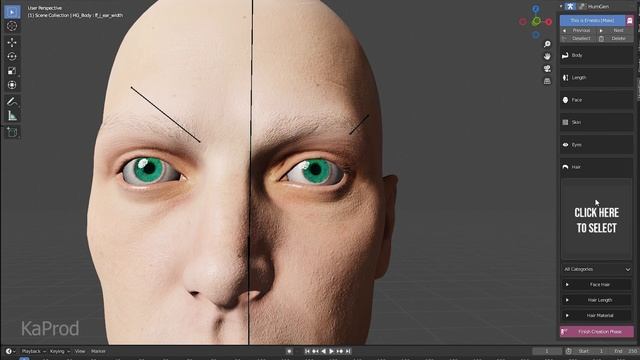Click the End frame field
640x360 pixels.
(624, 351)
